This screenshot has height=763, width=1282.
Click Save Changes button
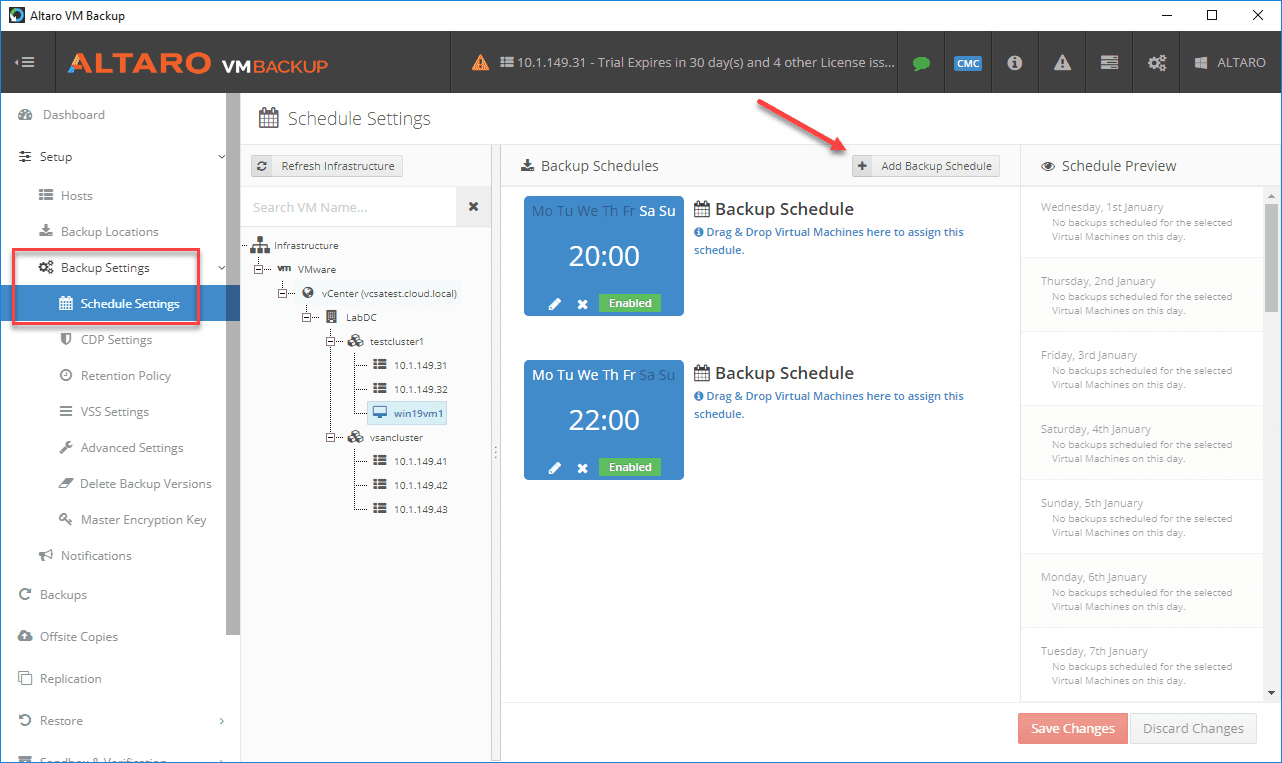(x=1073, y=729)
